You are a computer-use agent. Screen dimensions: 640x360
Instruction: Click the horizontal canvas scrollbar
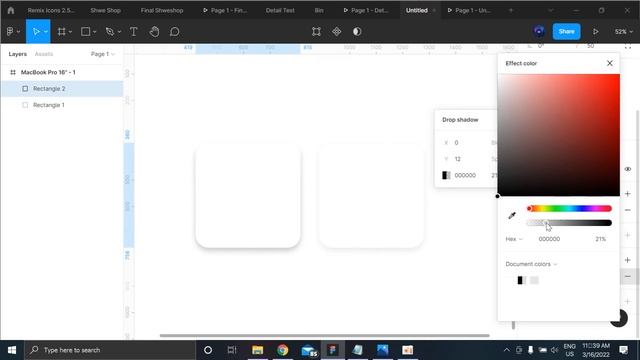[324, 336]
